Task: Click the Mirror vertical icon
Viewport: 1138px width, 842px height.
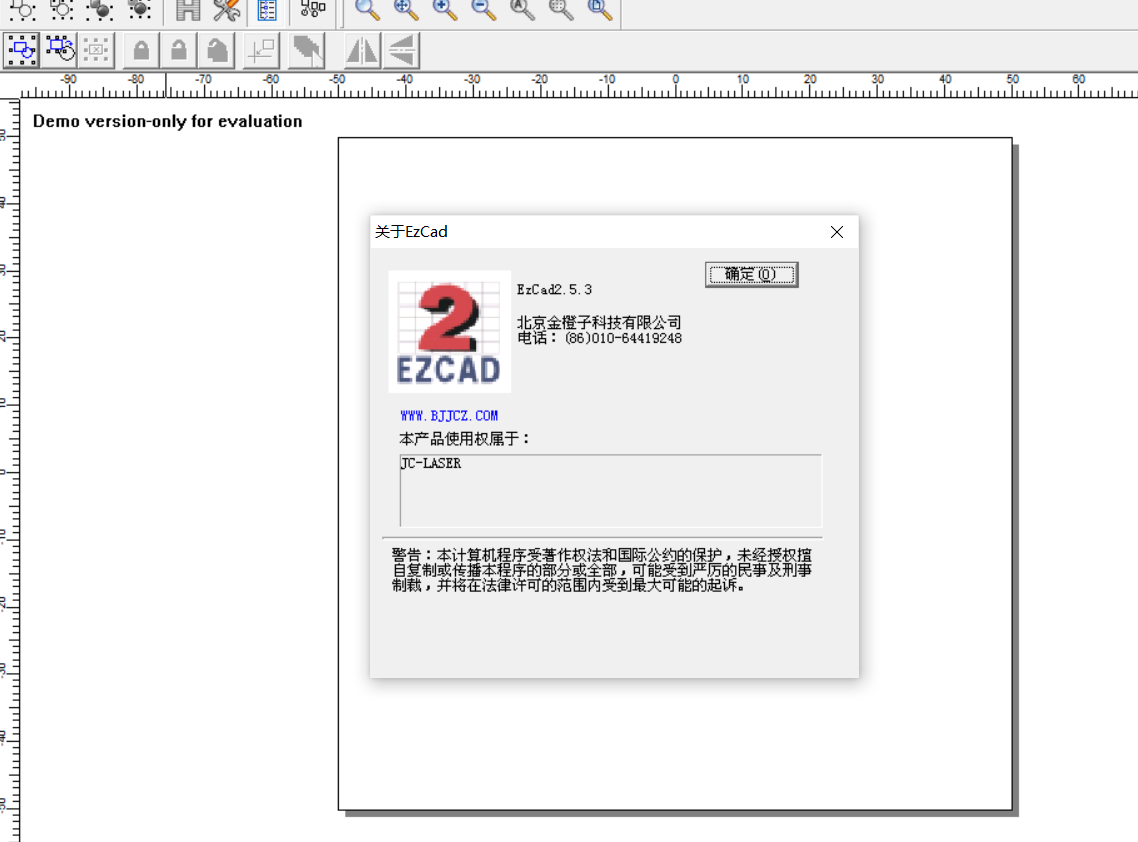Action: click(x=401, y=51)
